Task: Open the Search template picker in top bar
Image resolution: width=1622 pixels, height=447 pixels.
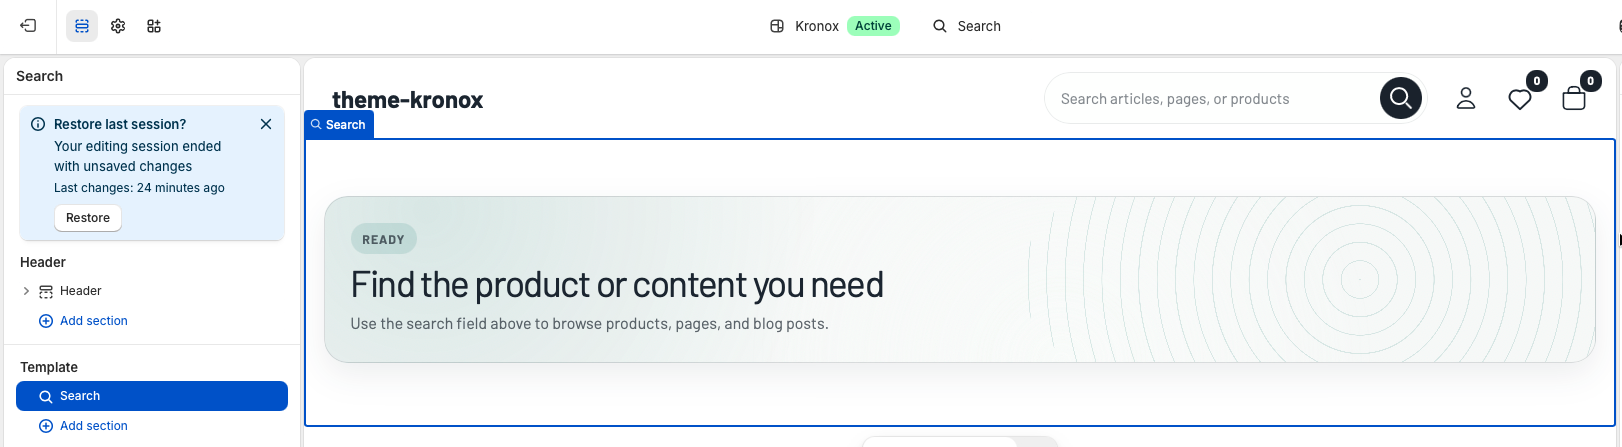Action: coord(967,26)
